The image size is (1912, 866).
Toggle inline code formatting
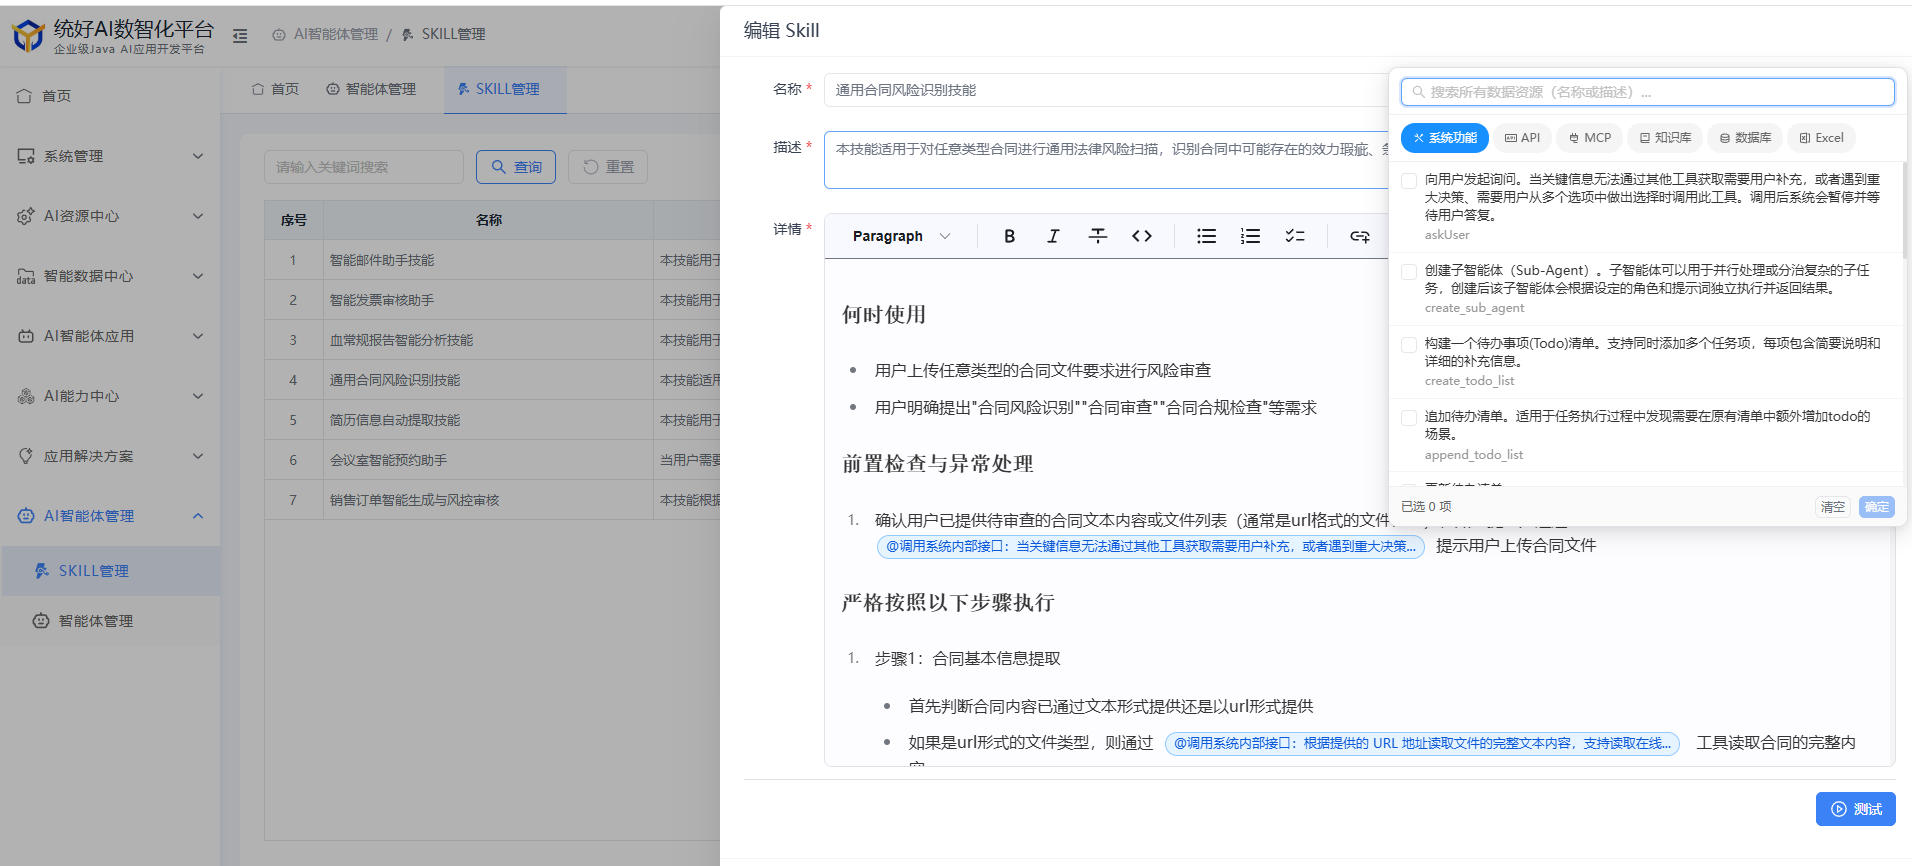pos(1142,236)
